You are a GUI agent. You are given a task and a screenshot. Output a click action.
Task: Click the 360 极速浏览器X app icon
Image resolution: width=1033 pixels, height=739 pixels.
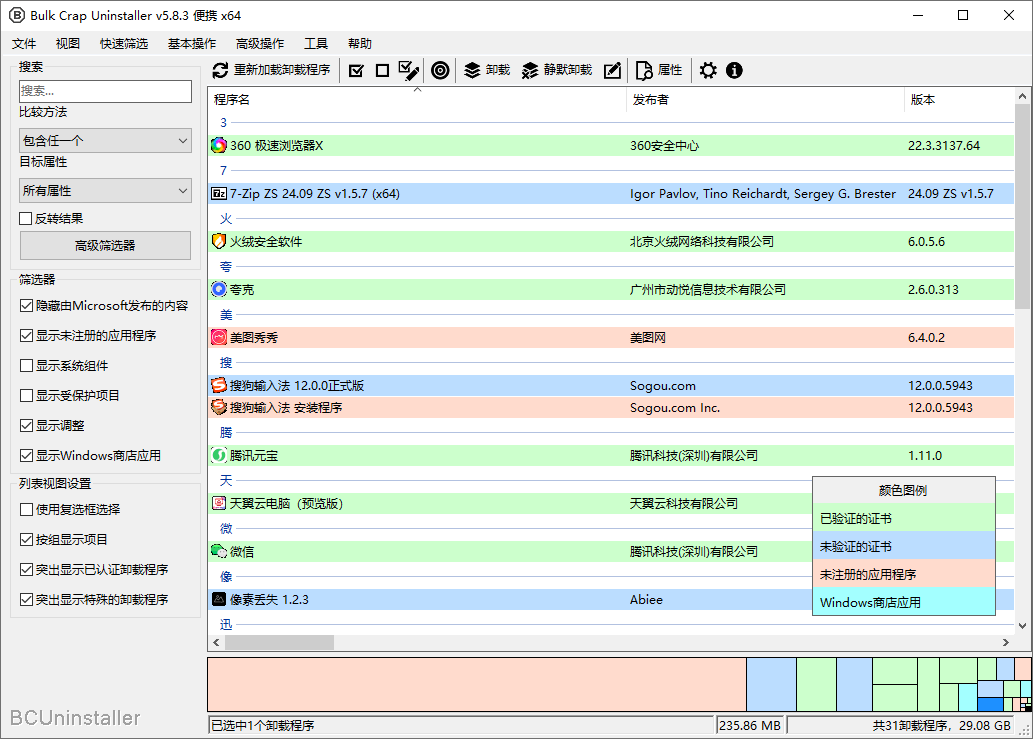pos(219,146)
